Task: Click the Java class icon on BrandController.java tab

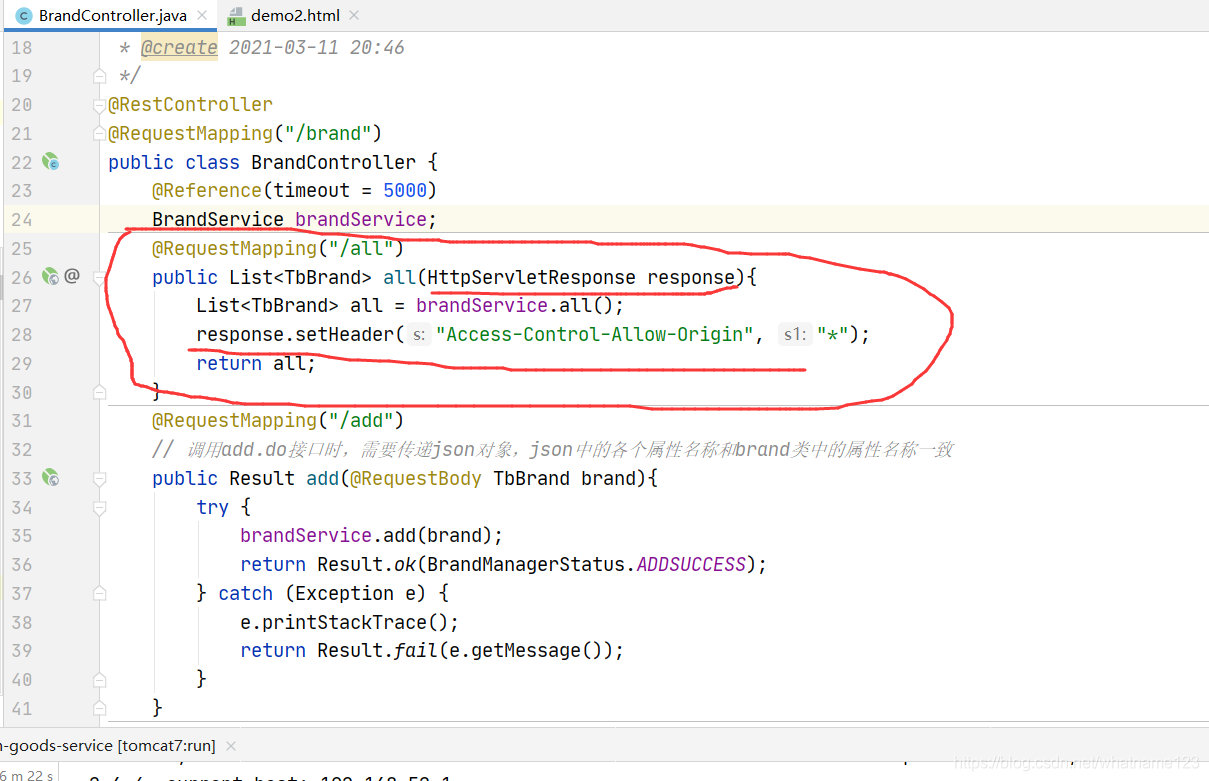Action: coord(23,15)
